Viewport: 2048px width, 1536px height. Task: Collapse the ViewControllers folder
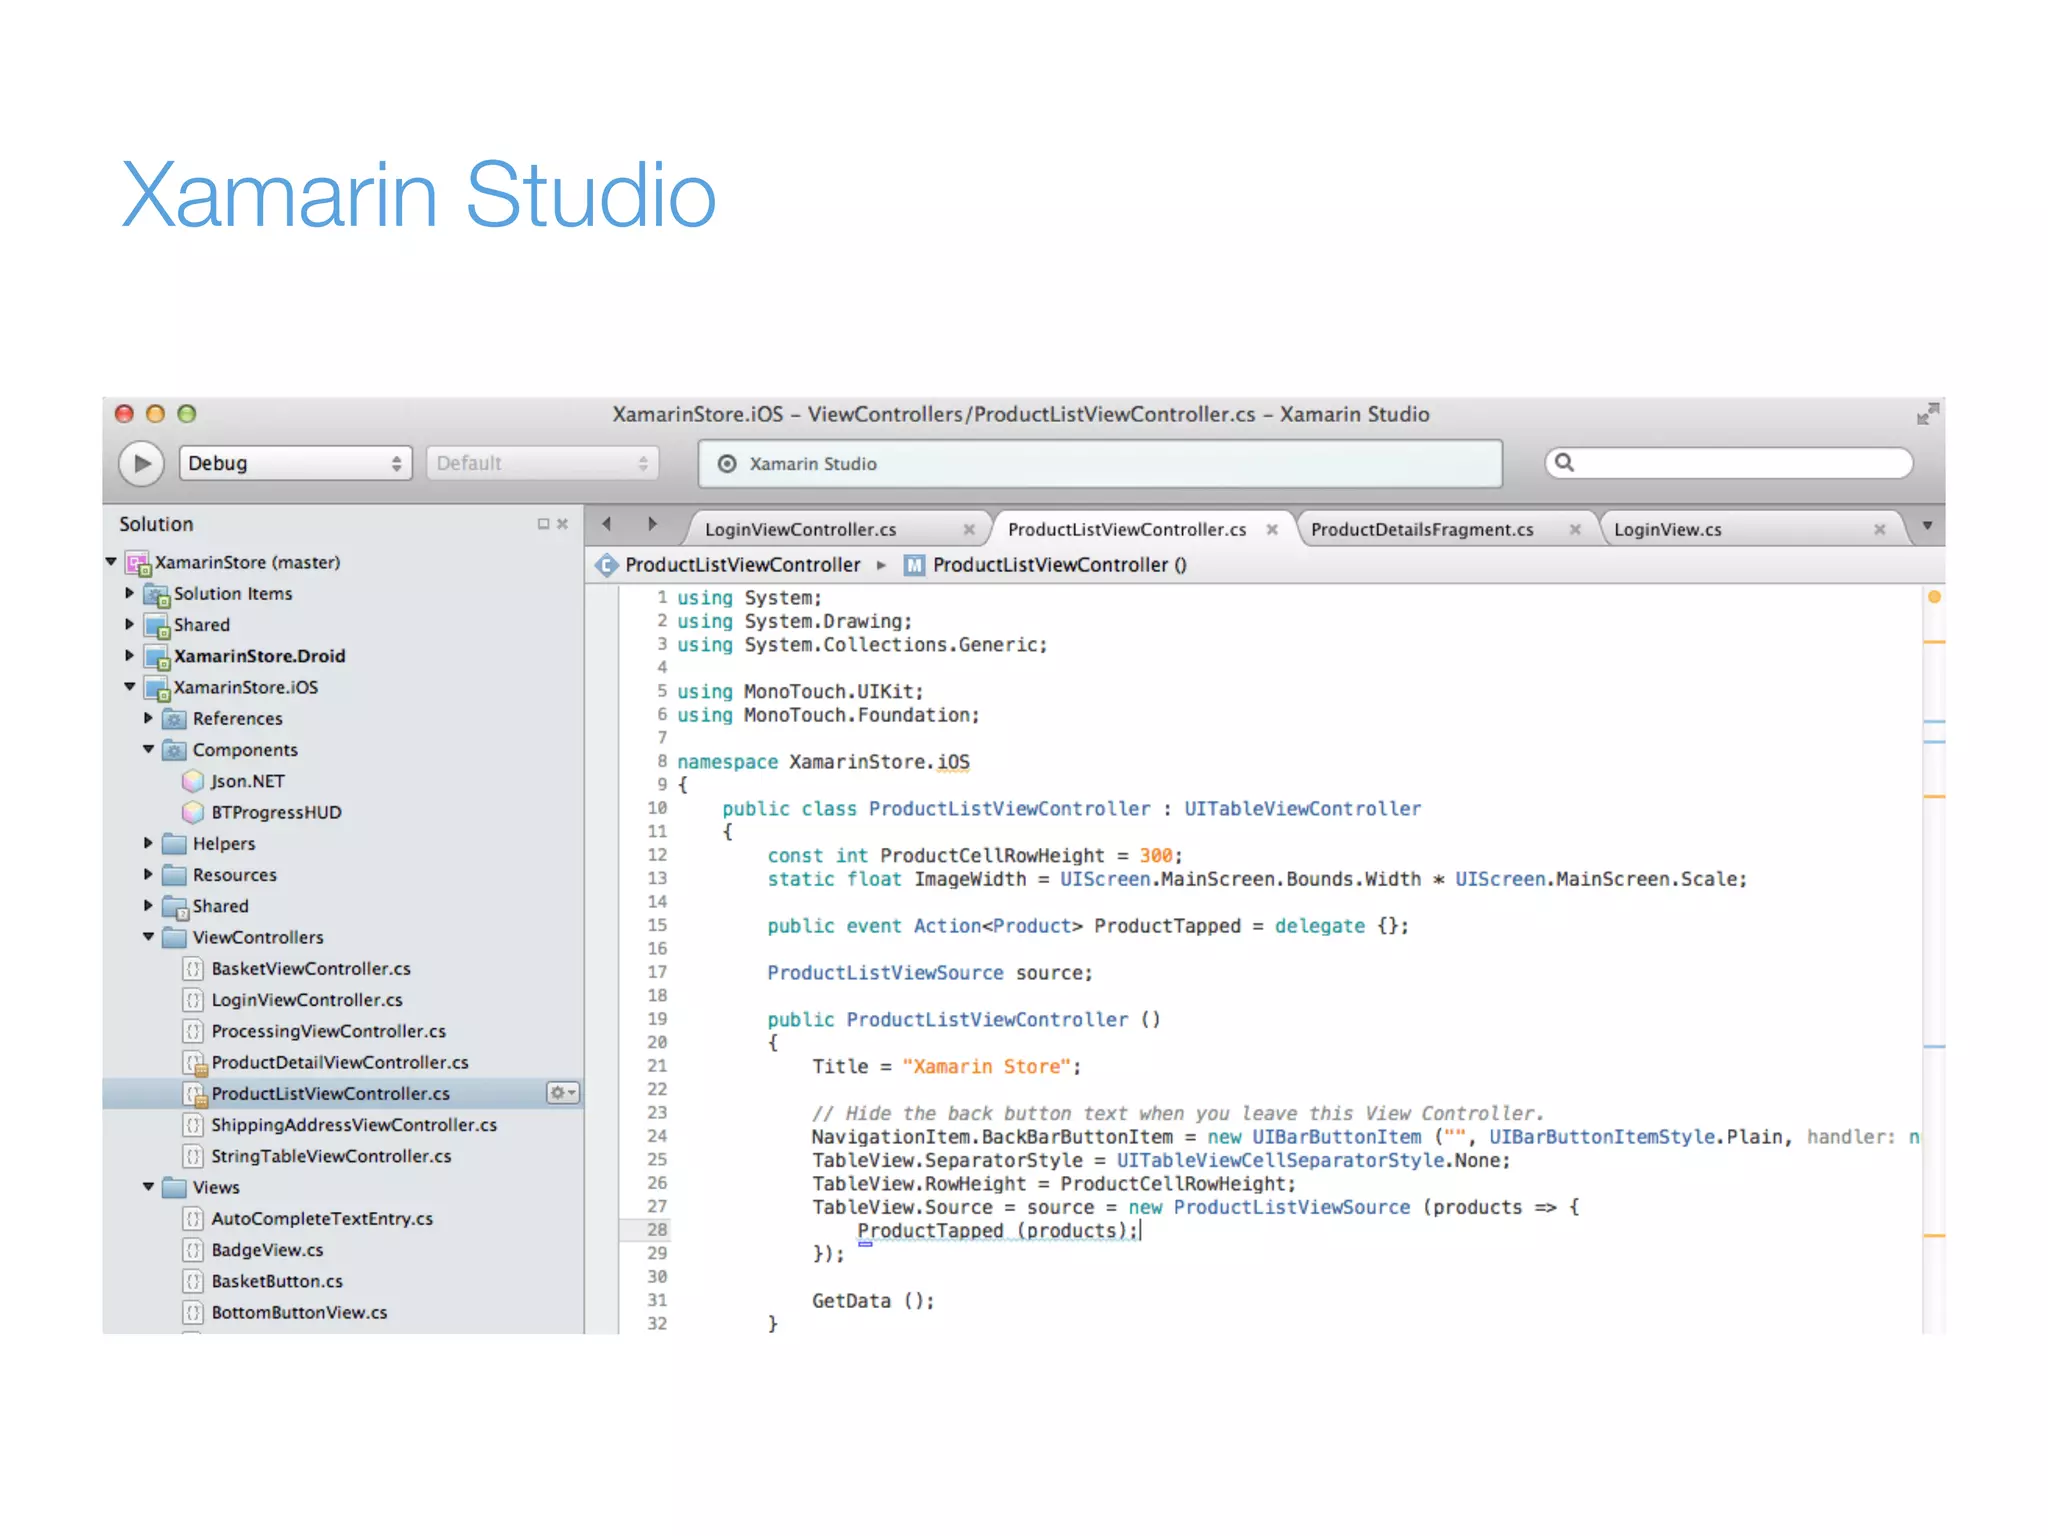coord(148,937)
